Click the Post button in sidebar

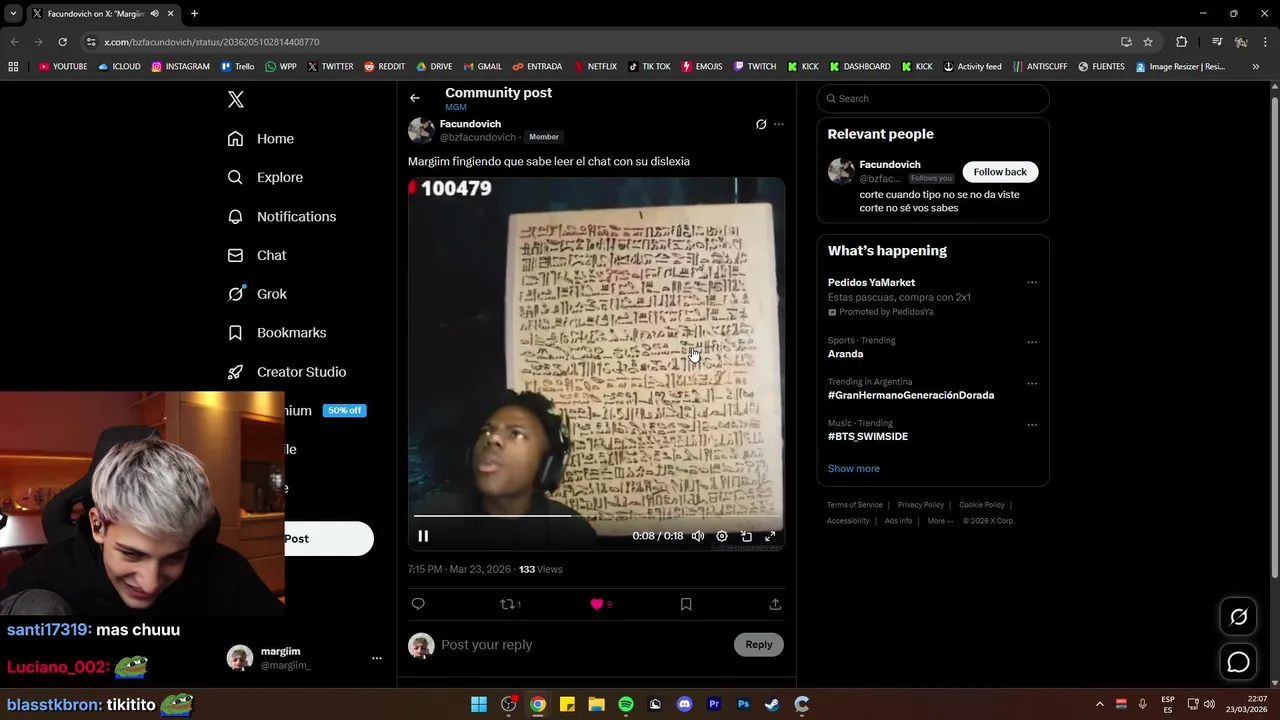(329, 539)
